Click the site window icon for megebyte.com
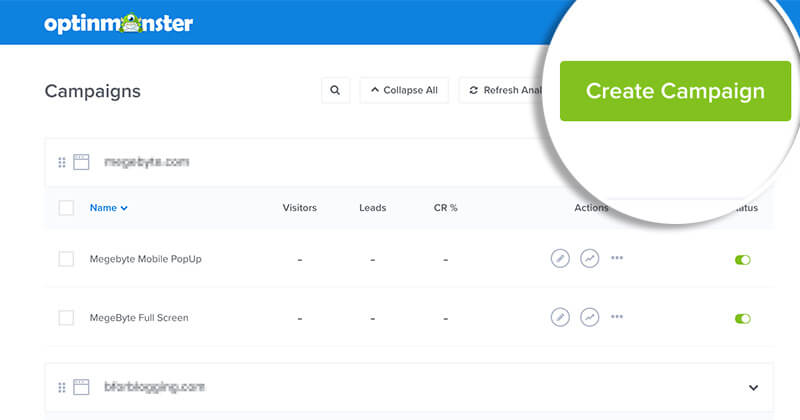800x420 pixels. 81,162
